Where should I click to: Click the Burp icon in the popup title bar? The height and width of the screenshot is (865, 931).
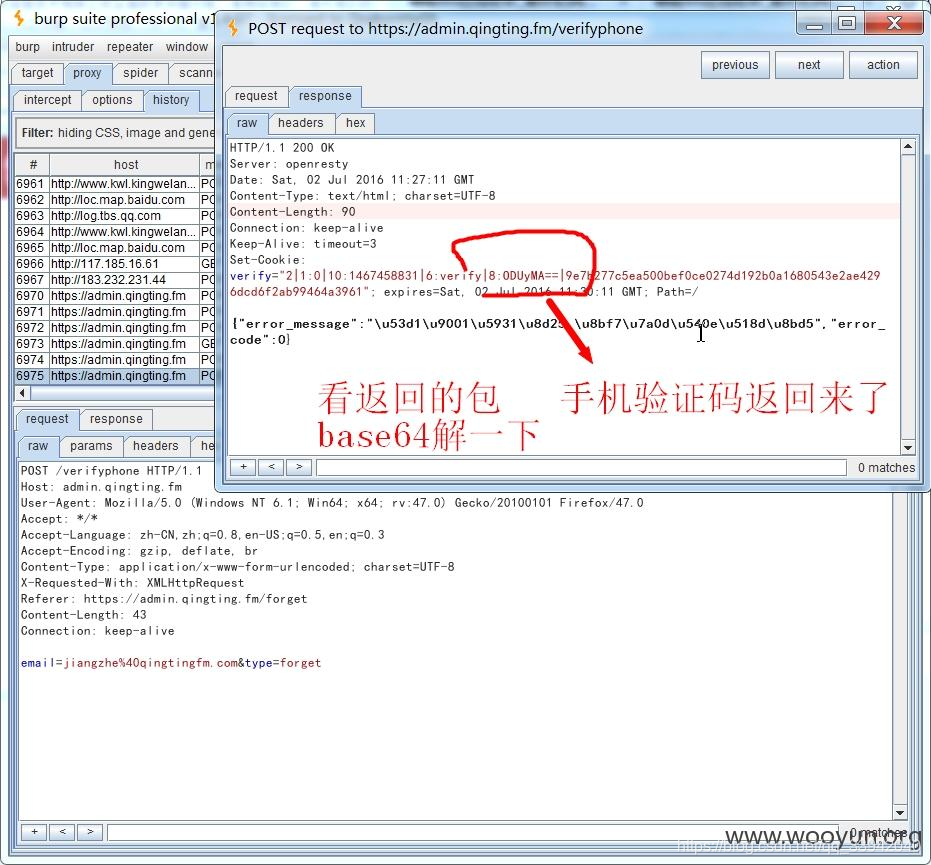click(233, 28)
